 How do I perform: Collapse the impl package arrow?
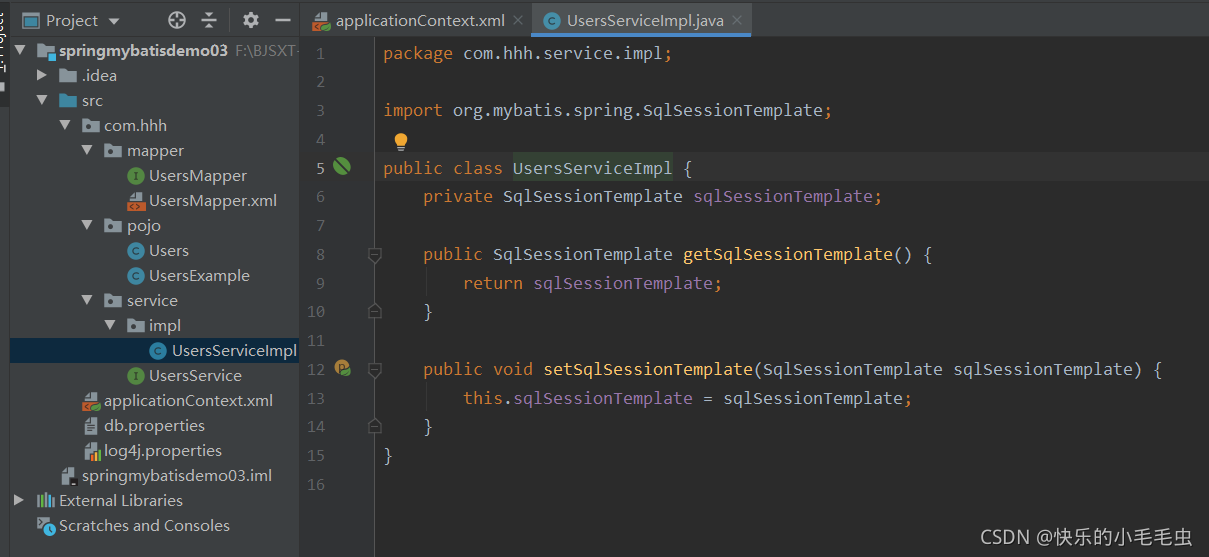point(110,325)
